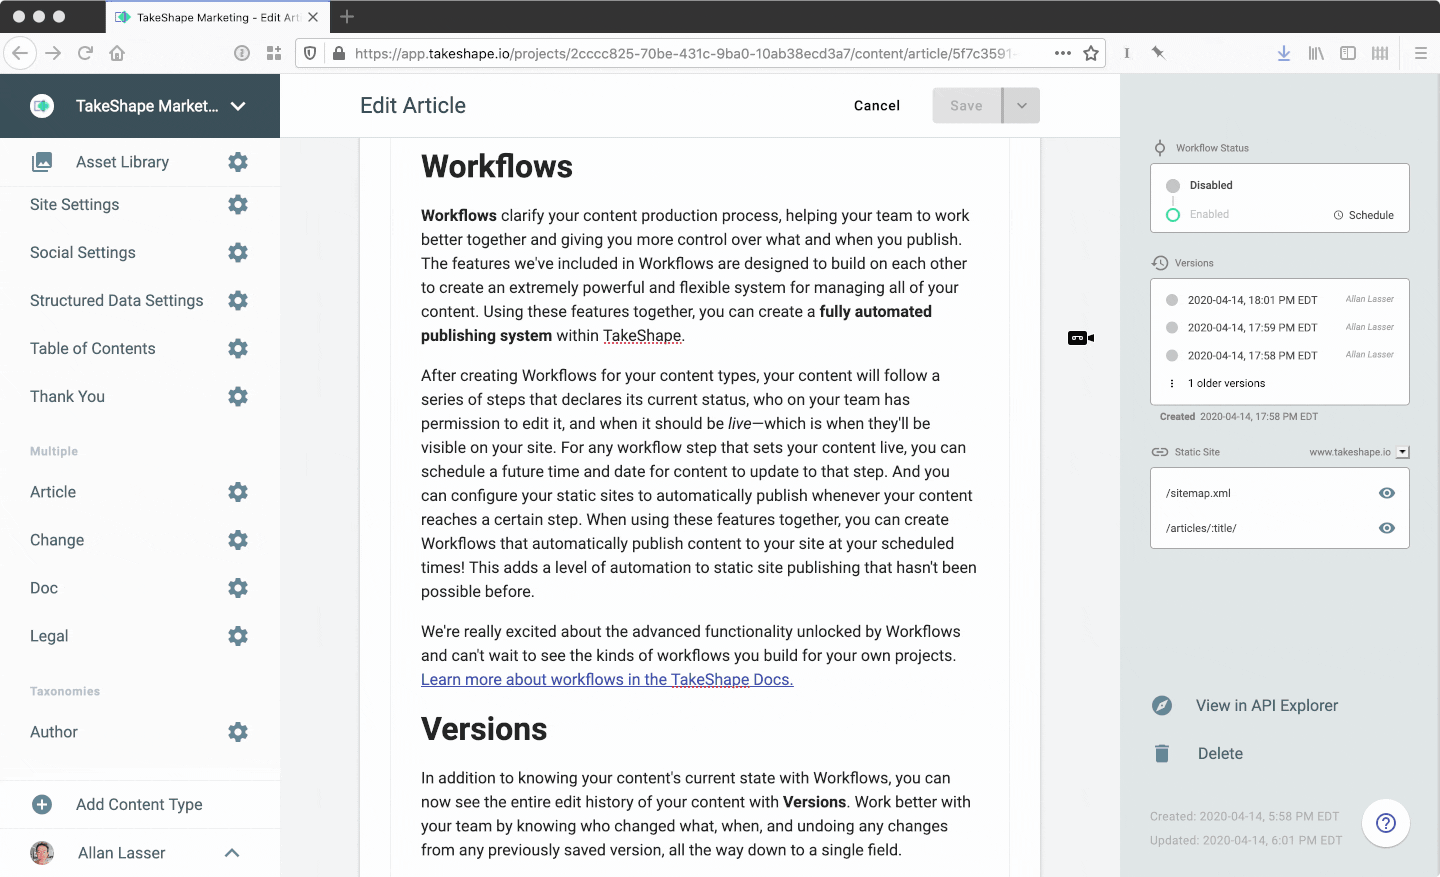Click Allan Lasser's avatar picture

(x=42, y=853)
